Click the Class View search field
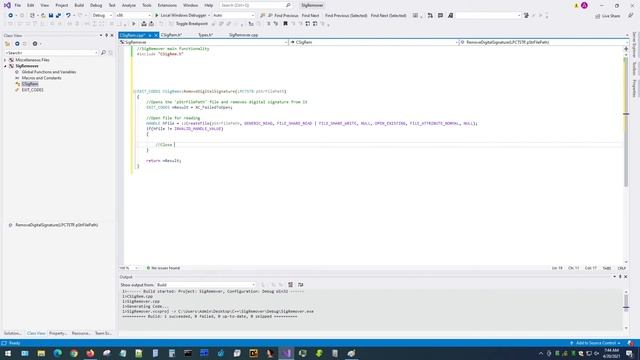This screenshot has width=640, height=360. tap(51, 53)
